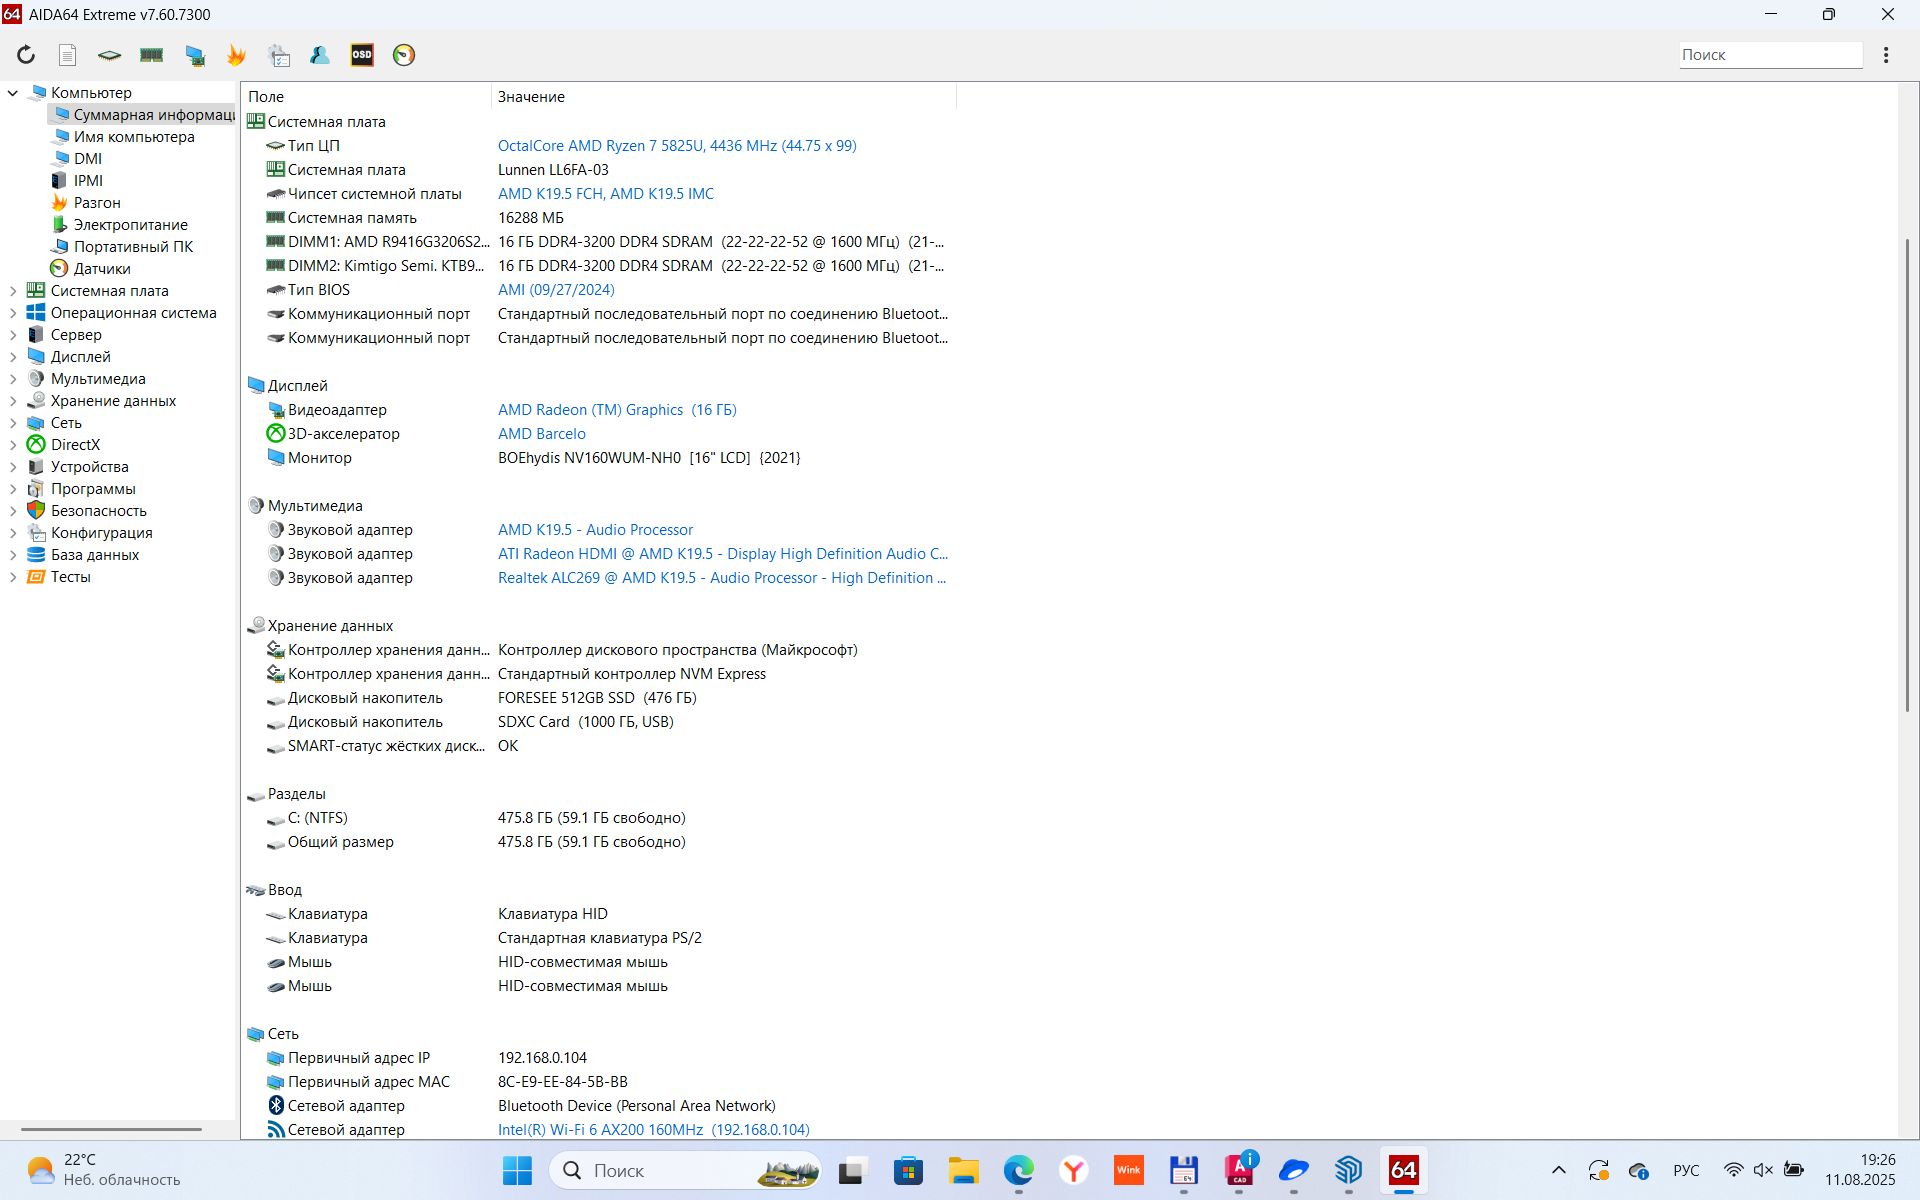Viewport: 1920px width, 1200px height.
Task: Open the OctalCore AMD Ryzen 7 5825U link
Action: pos(677,146)
